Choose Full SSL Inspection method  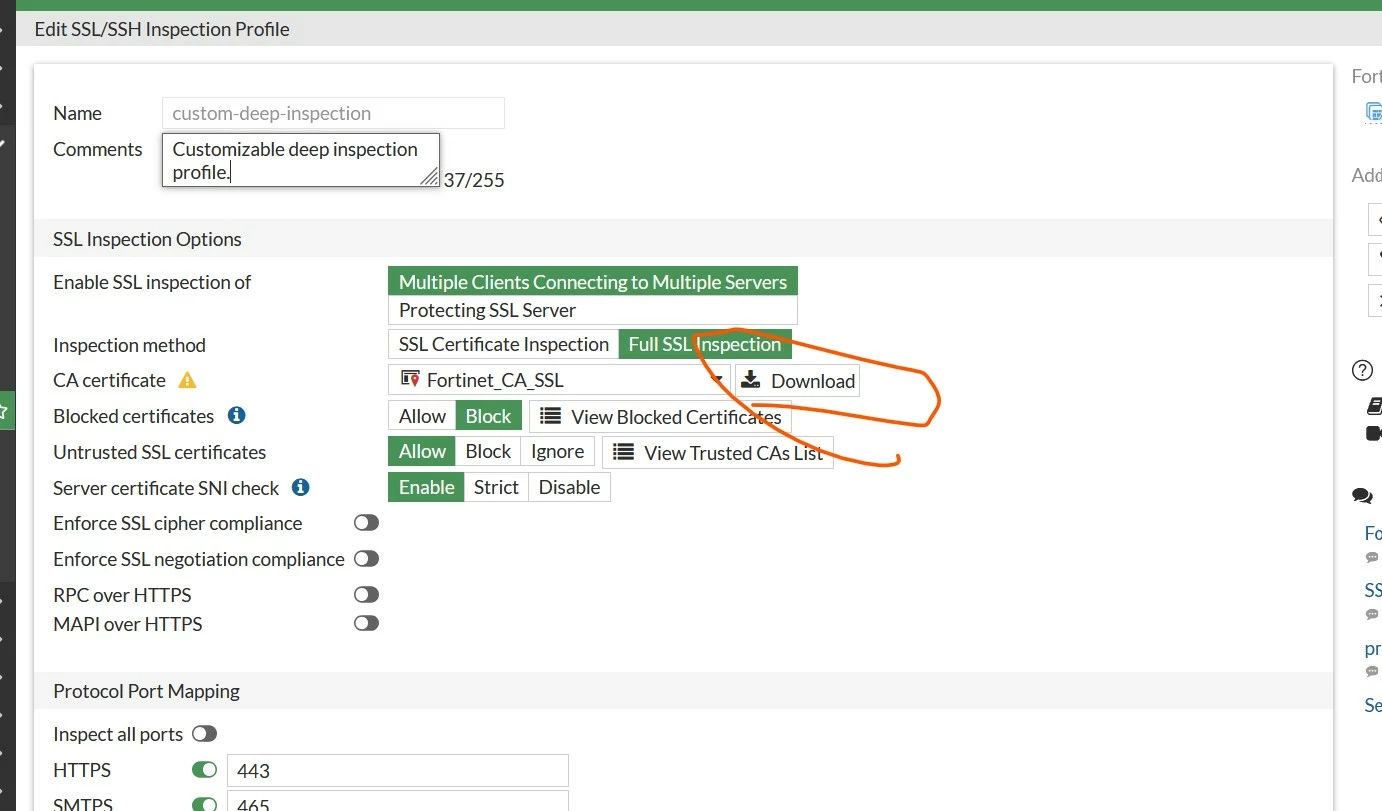coord(705,344)
